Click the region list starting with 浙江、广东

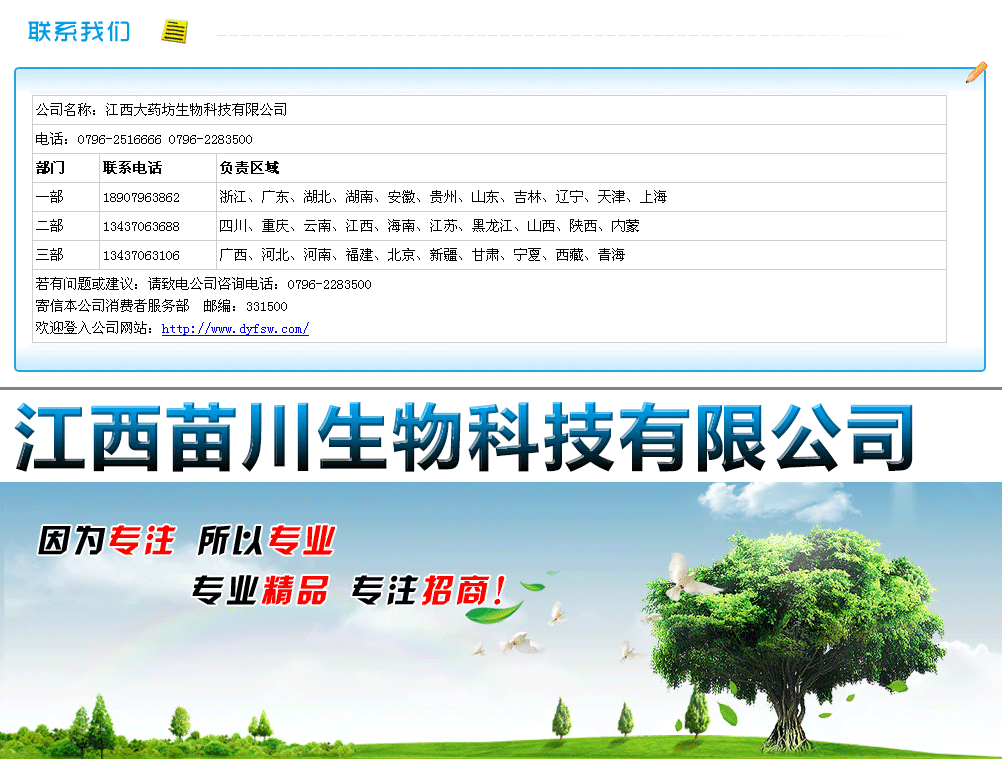(x=443, y=197)
